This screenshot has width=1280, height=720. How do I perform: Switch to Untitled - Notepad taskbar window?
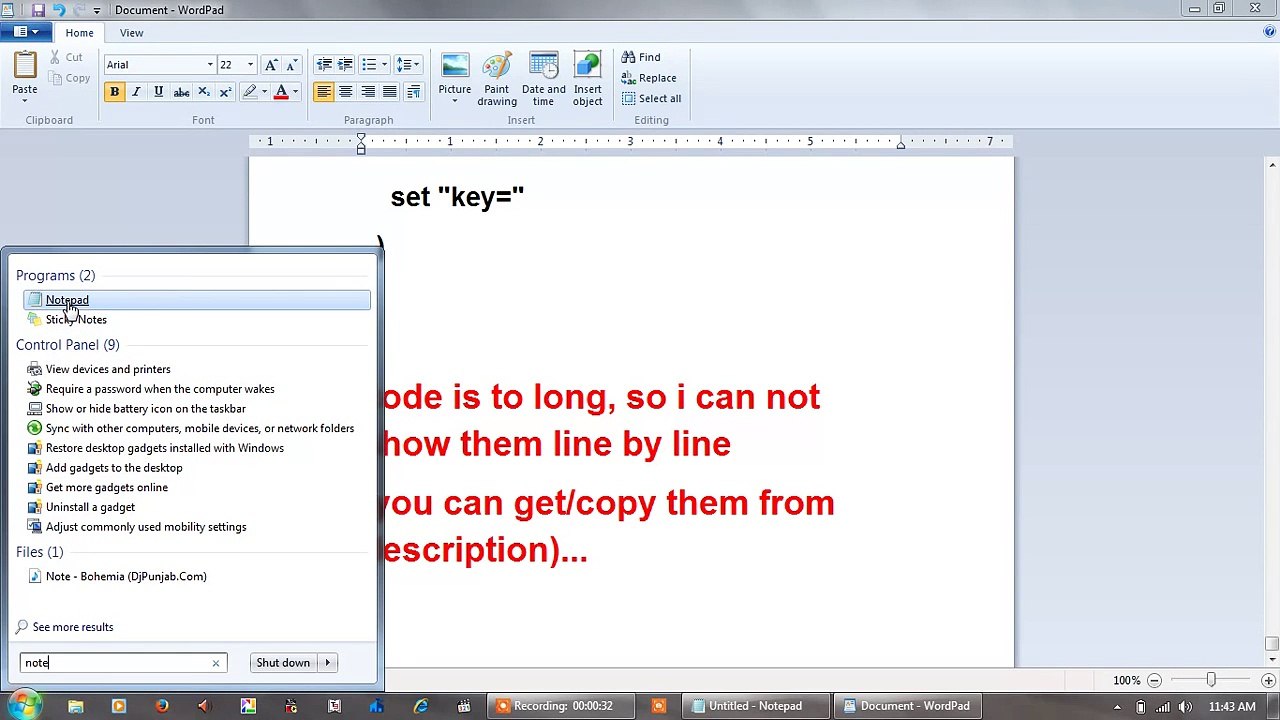click(x=758, y=706)
